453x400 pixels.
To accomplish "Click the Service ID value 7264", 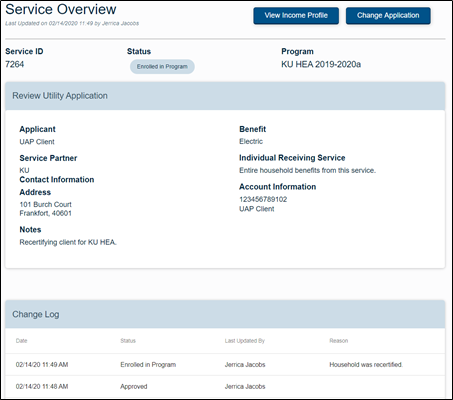I will [x=15, y=64].
